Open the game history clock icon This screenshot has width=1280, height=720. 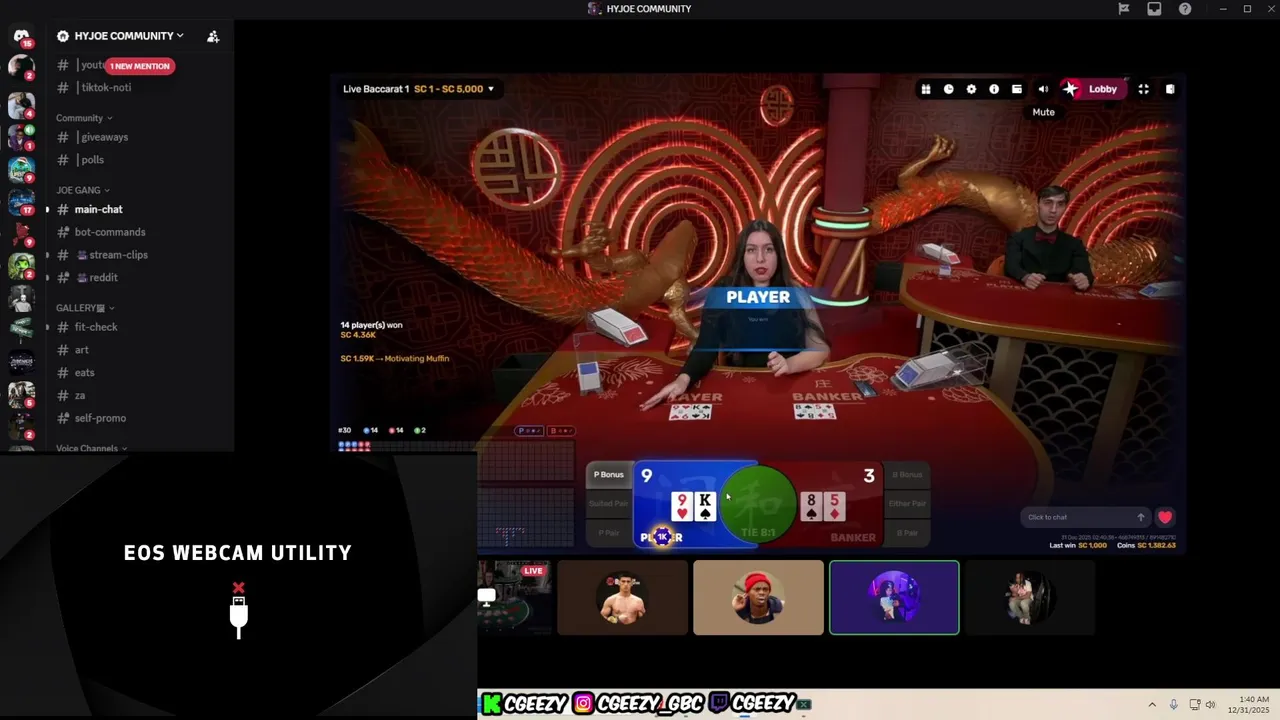tap(949, 89)
